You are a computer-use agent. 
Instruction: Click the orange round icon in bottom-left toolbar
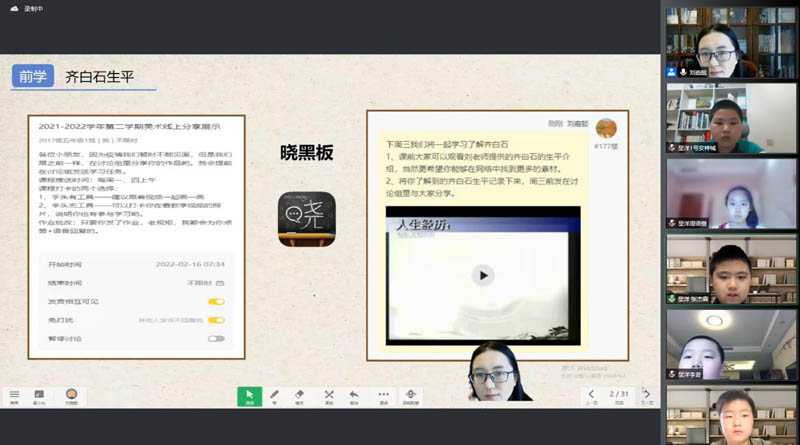click(x=71, y=395)
